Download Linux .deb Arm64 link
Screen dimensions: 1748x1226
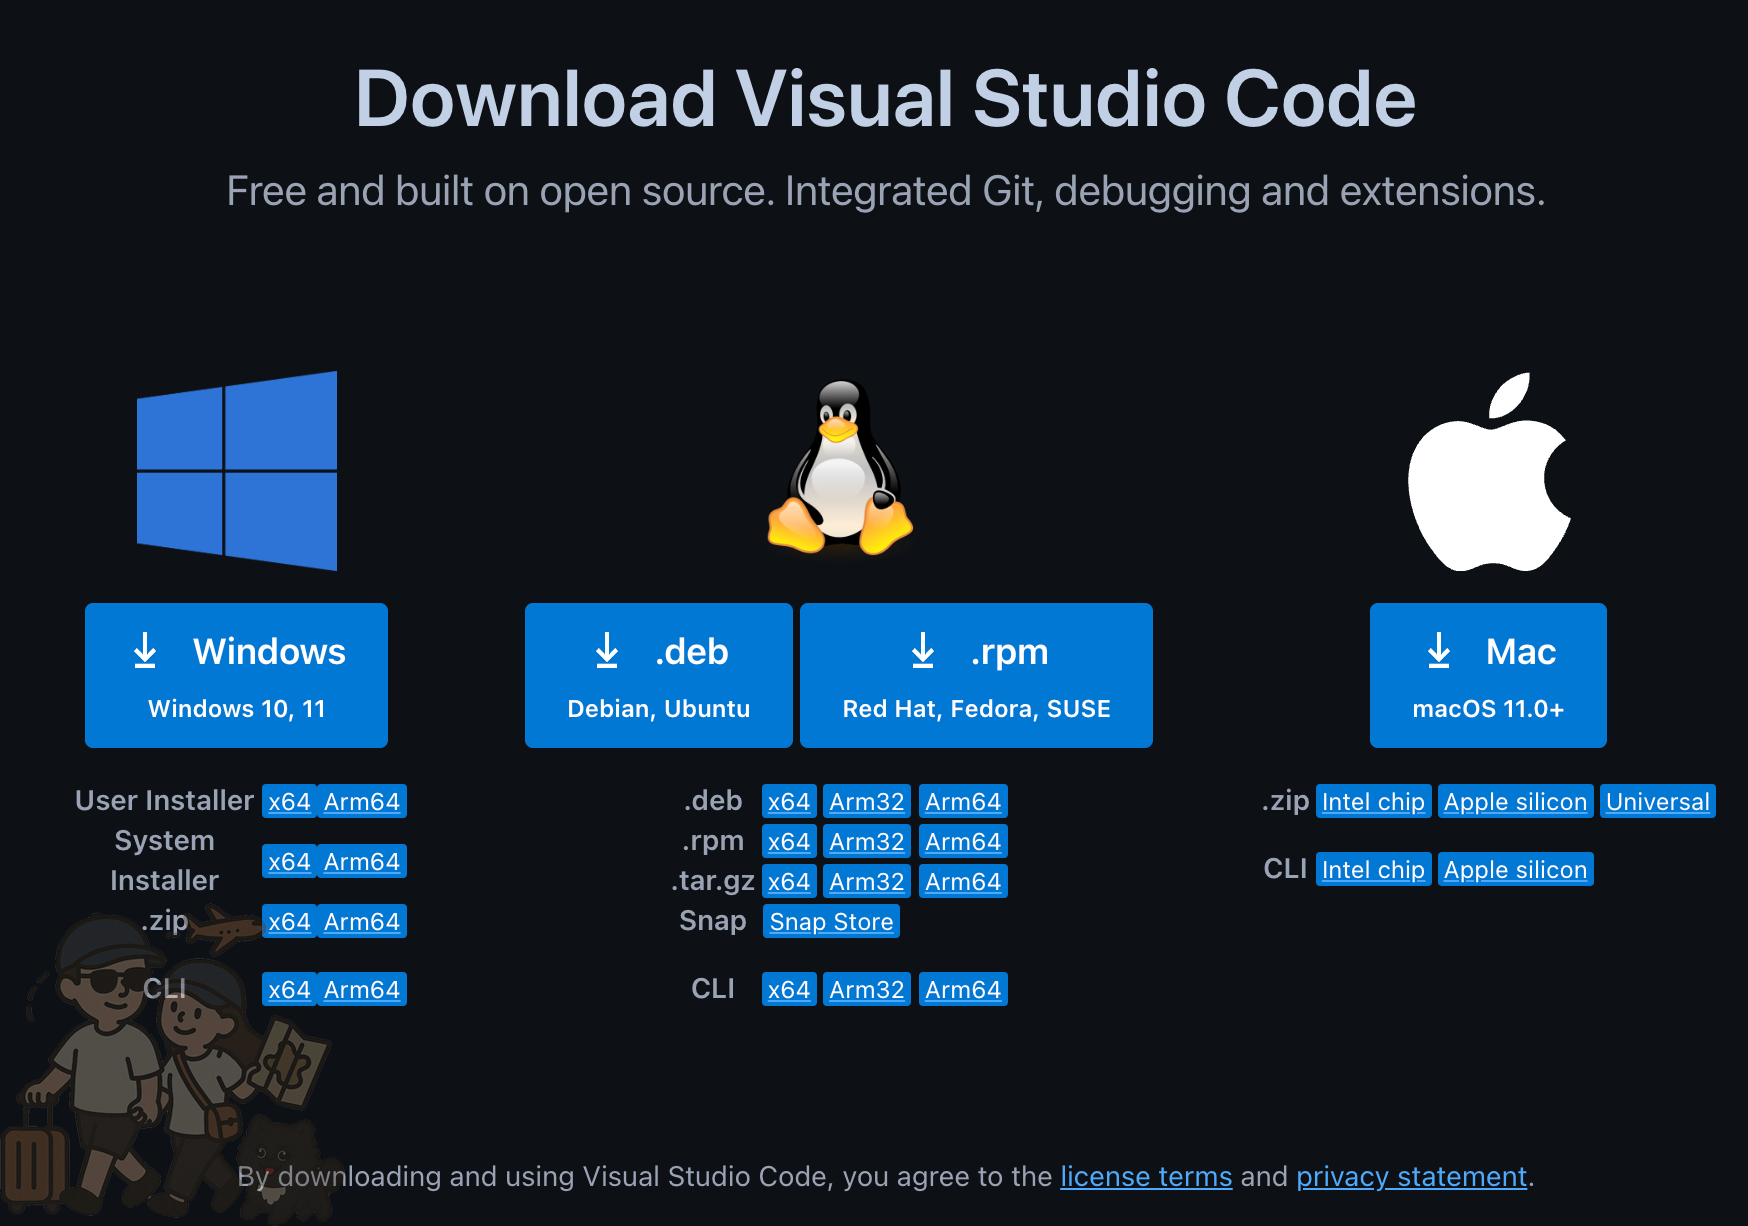pos(963,801)
